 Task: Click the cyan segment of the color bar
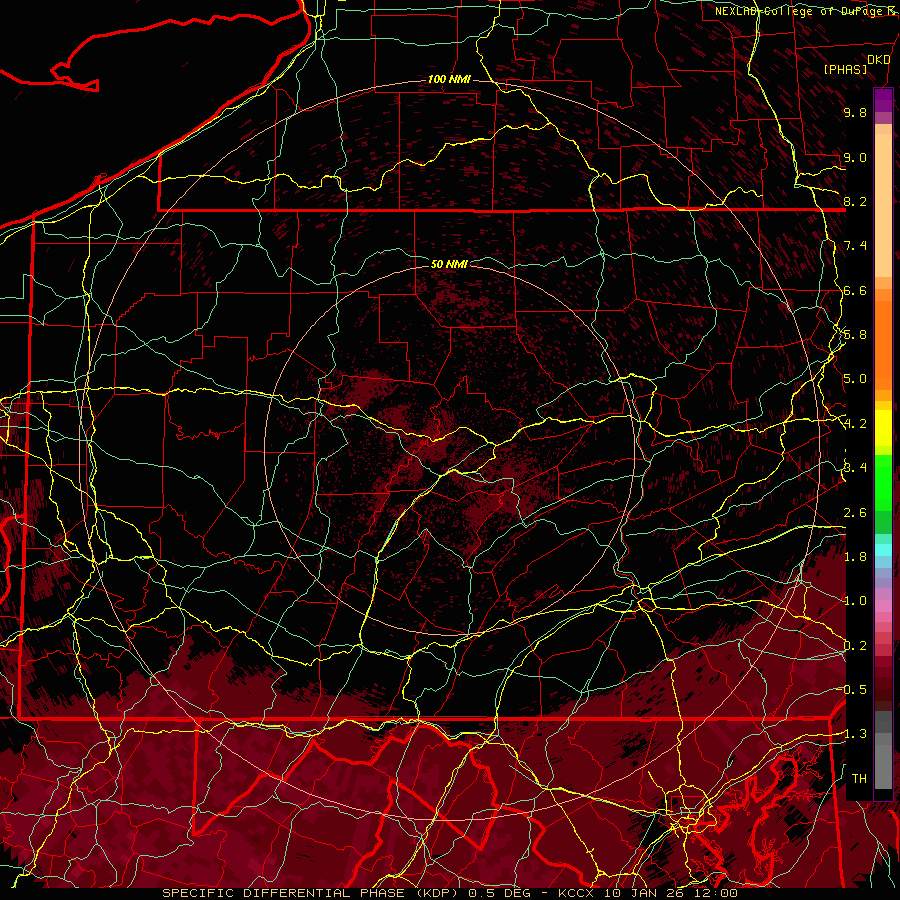pyautogui.click(x=883, y=550)
